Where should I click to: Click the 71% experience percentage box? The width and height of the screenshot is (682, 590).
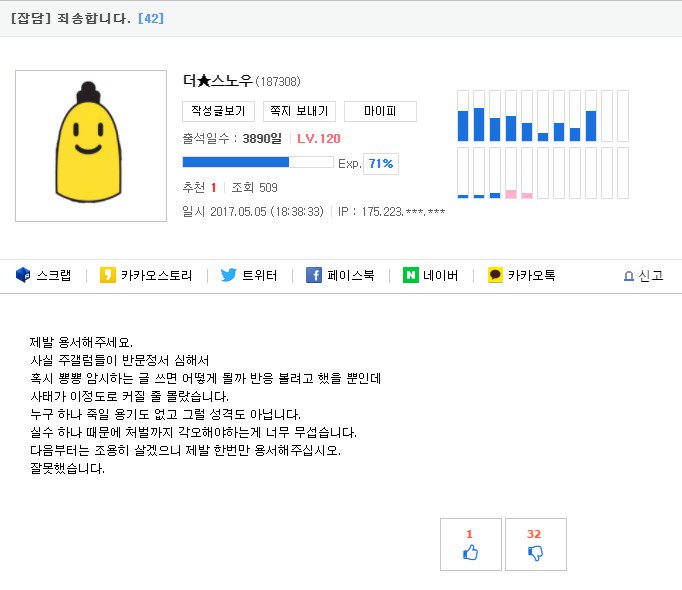click(x=380, y=163)
